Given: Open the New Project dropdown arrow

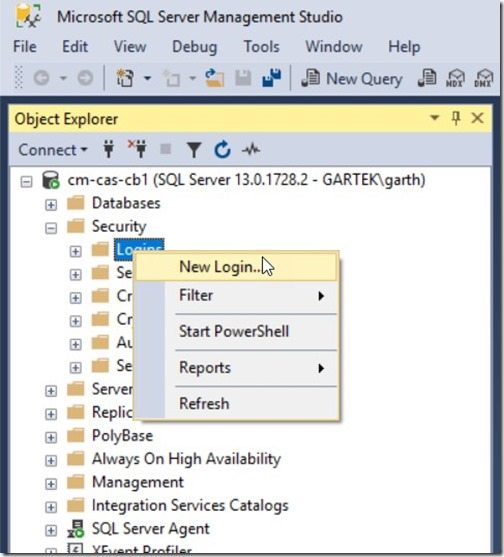Looking at the screenshot, I should 147,78.
